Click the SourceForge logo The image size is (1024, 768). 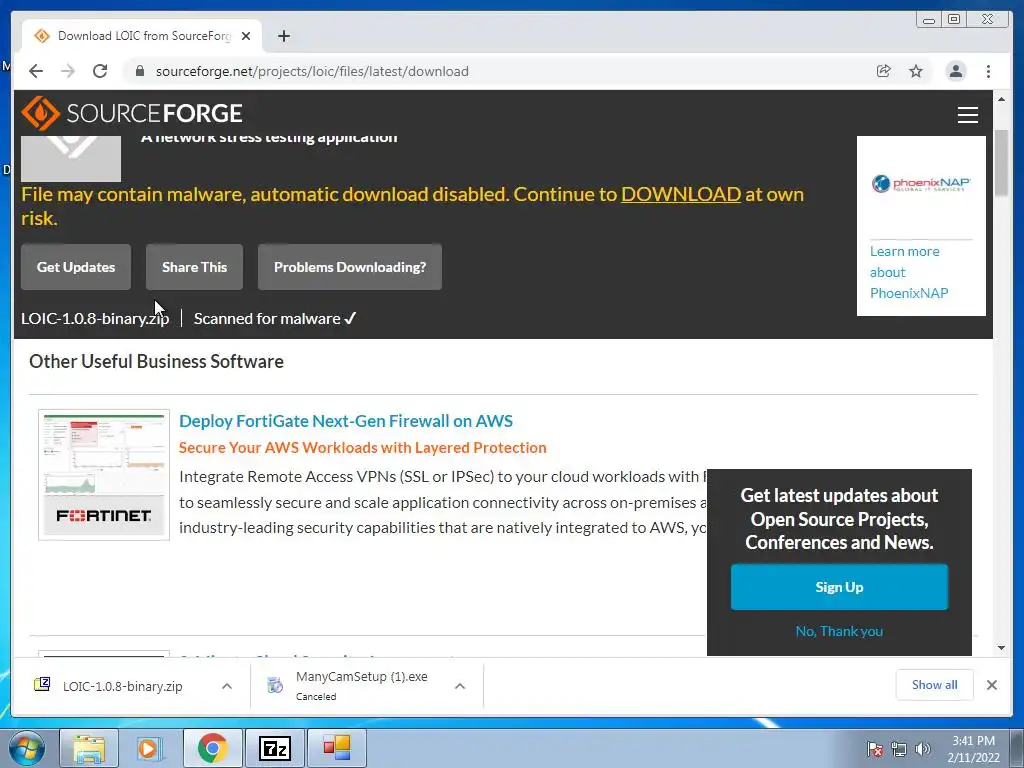click(132, 113)
